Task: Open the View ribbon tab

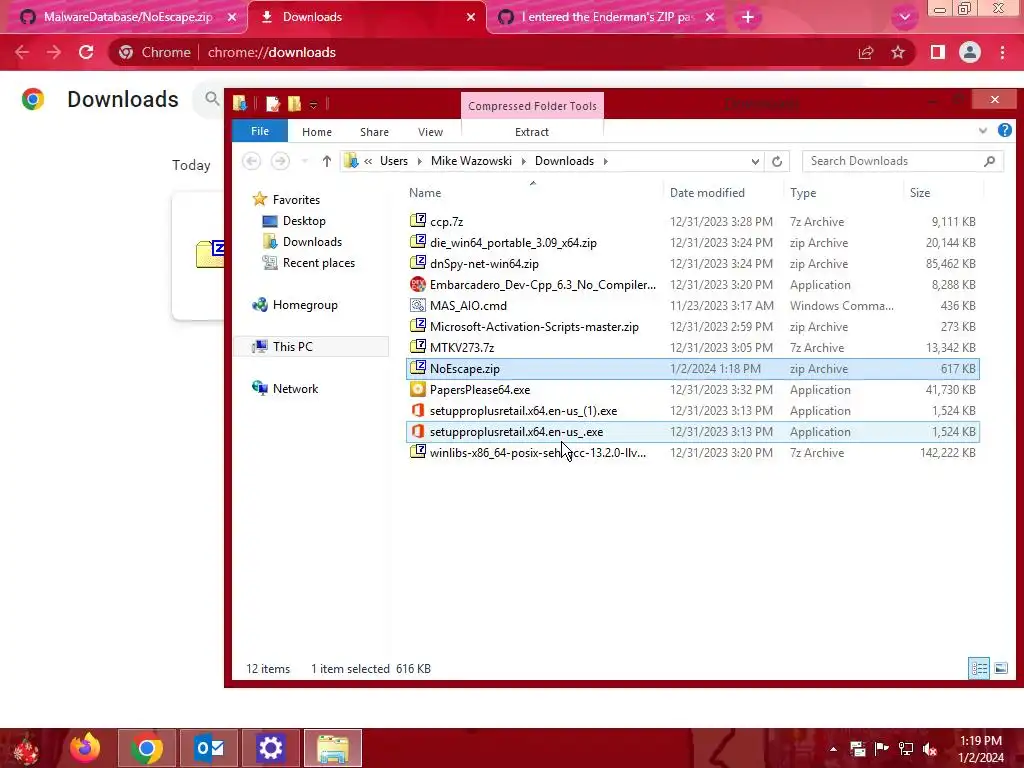Action: click(430, 132)
